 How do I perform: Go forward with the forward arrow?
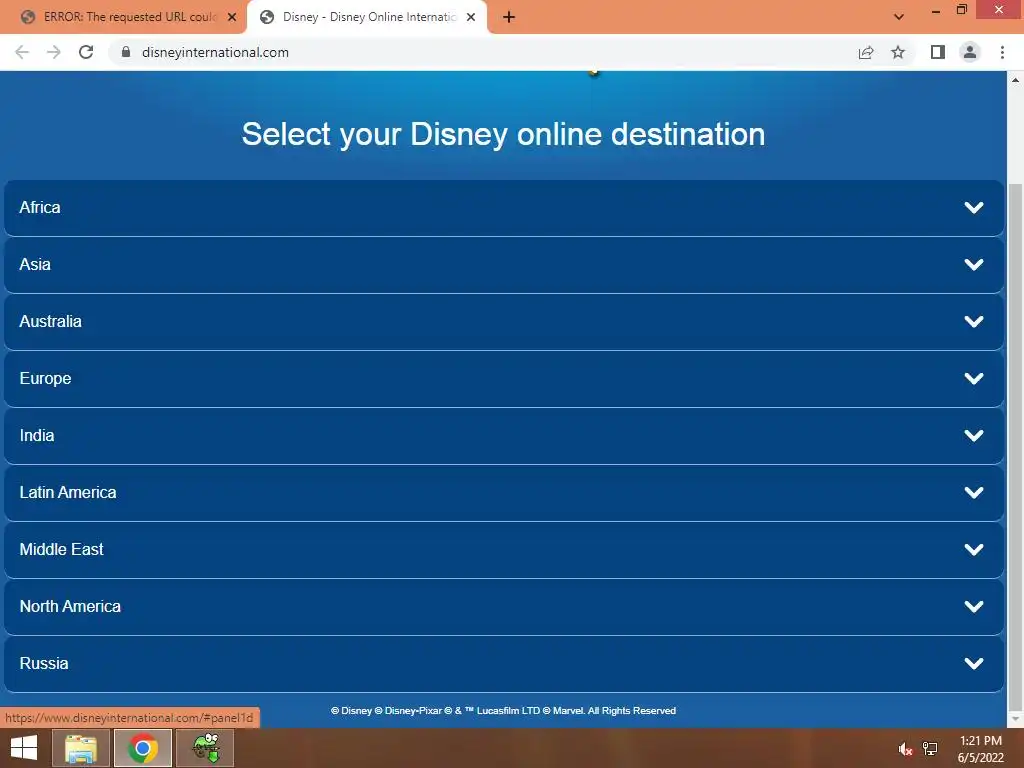pyautogui.click(x=54, y=52)
